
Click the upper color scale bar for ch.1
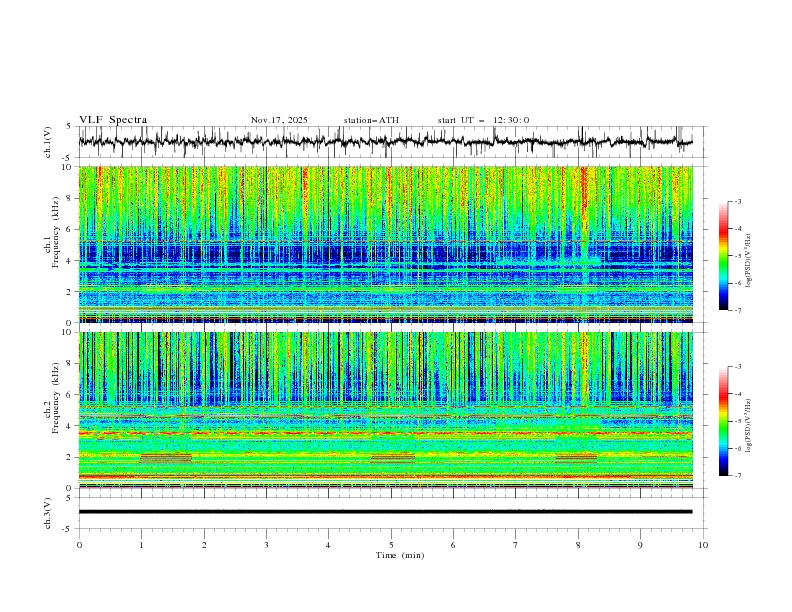point(723,256)
